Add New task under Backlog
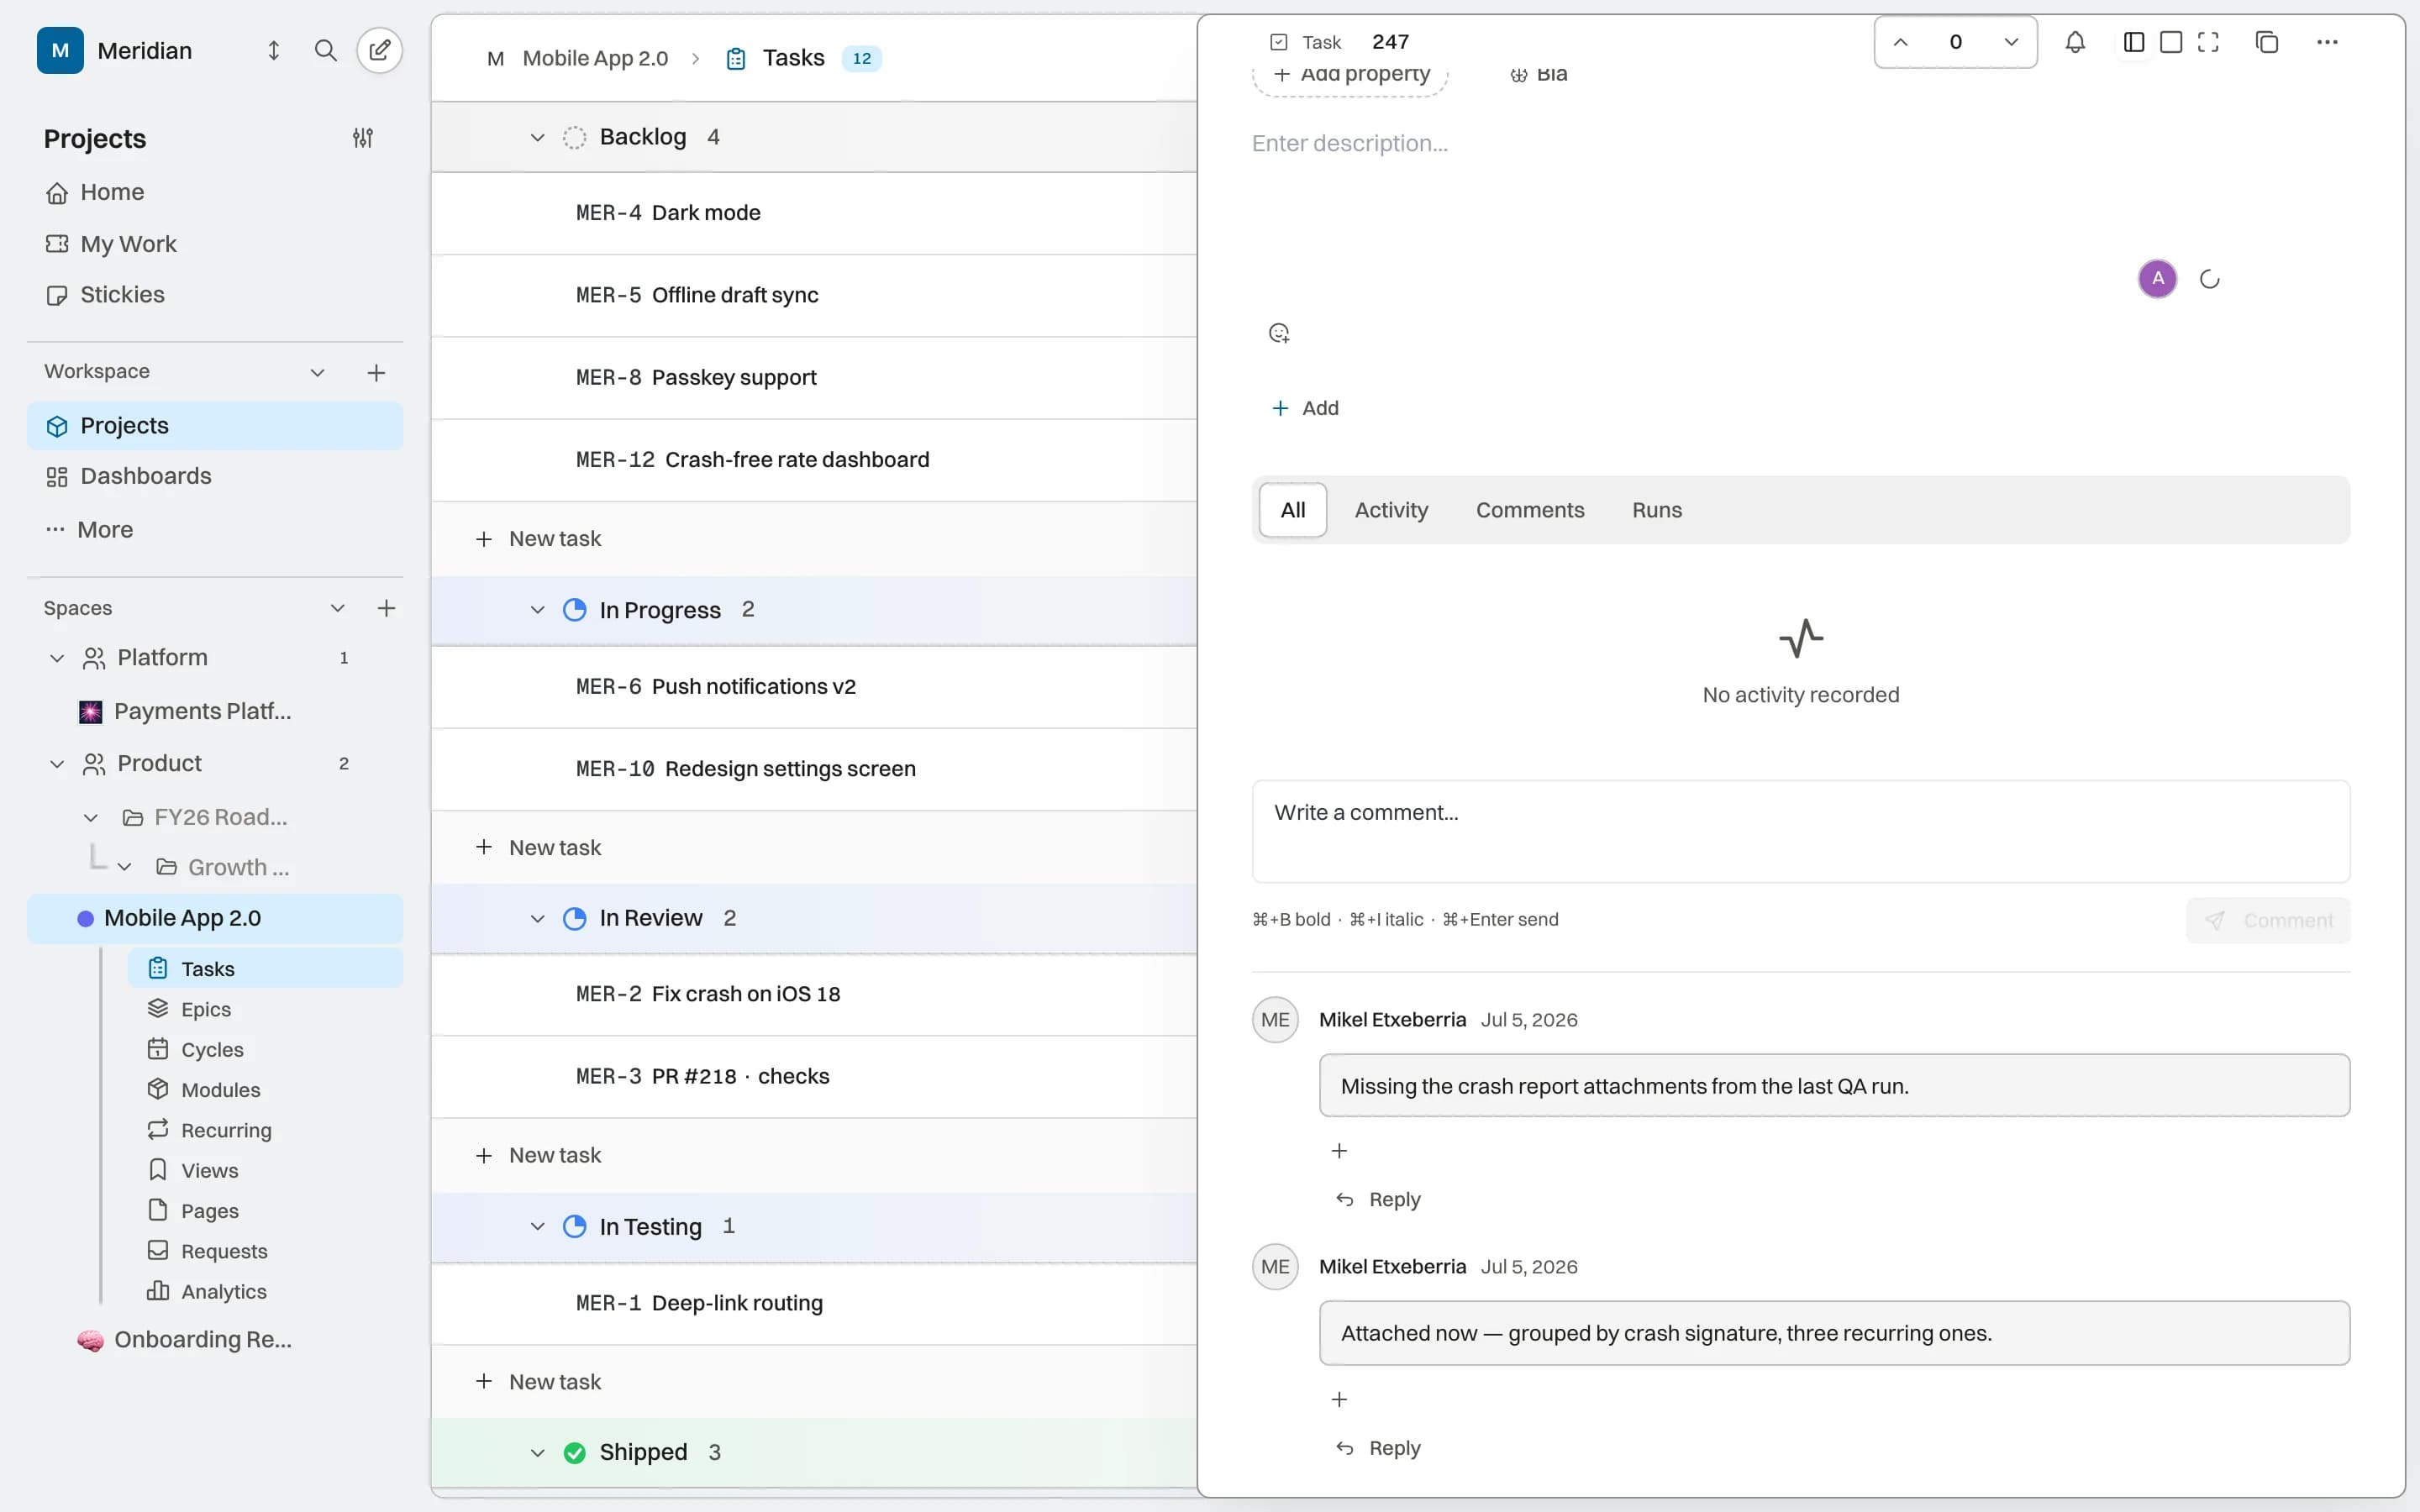 click(x=538, y=539)
